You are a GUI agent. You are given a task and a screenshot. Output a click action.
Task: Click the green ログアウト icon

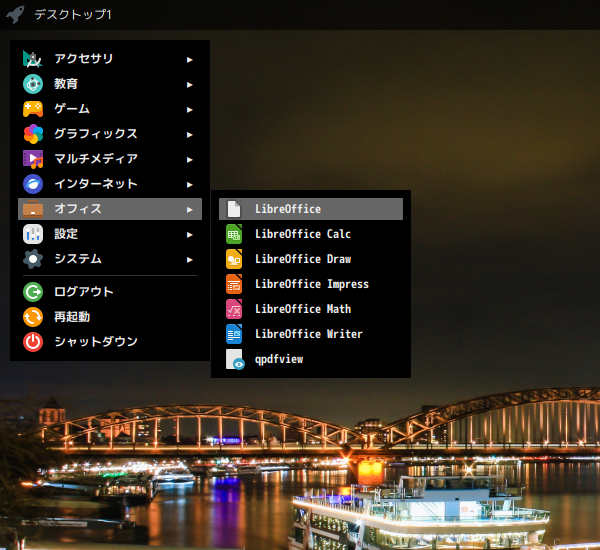33,292
